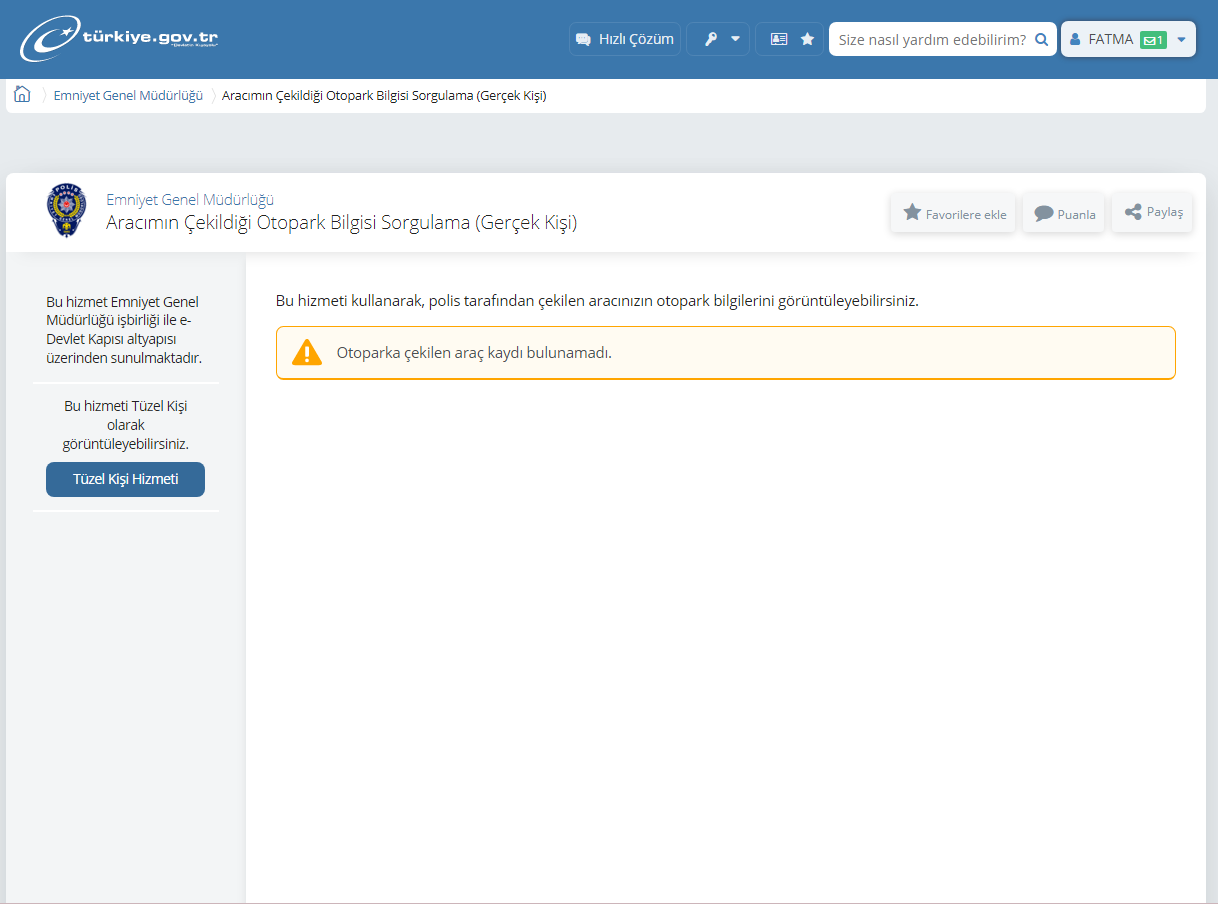1218x904 pixels.
Task: Click the orange warning triangle icon
Action: click(x=307, y=353)
